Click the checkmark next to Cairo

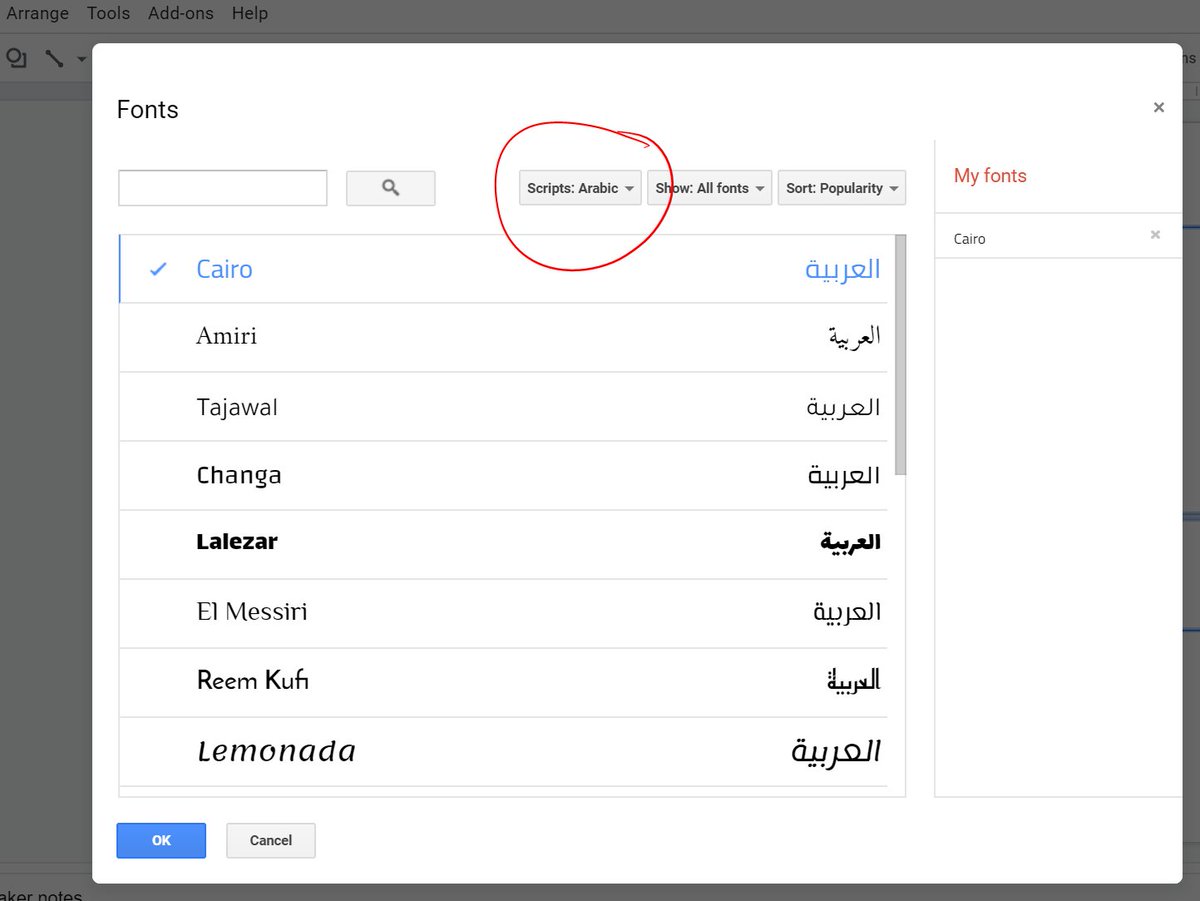pyautogui.click(x=158, y=269)
